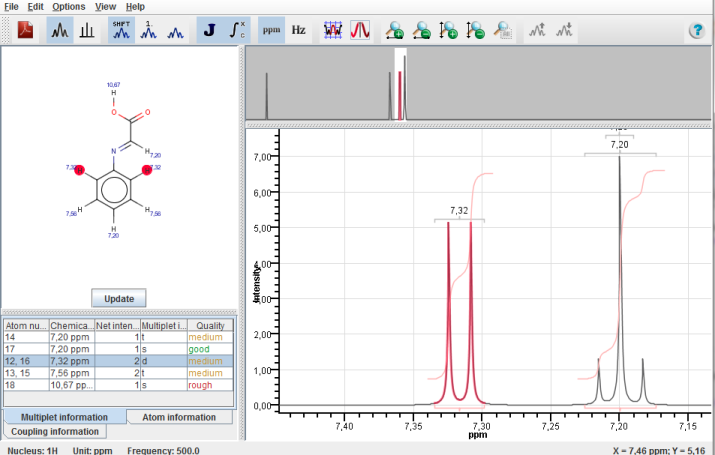715x455 pixels.
Task: Toggle the J coupling display button
Action: [209, 30]
